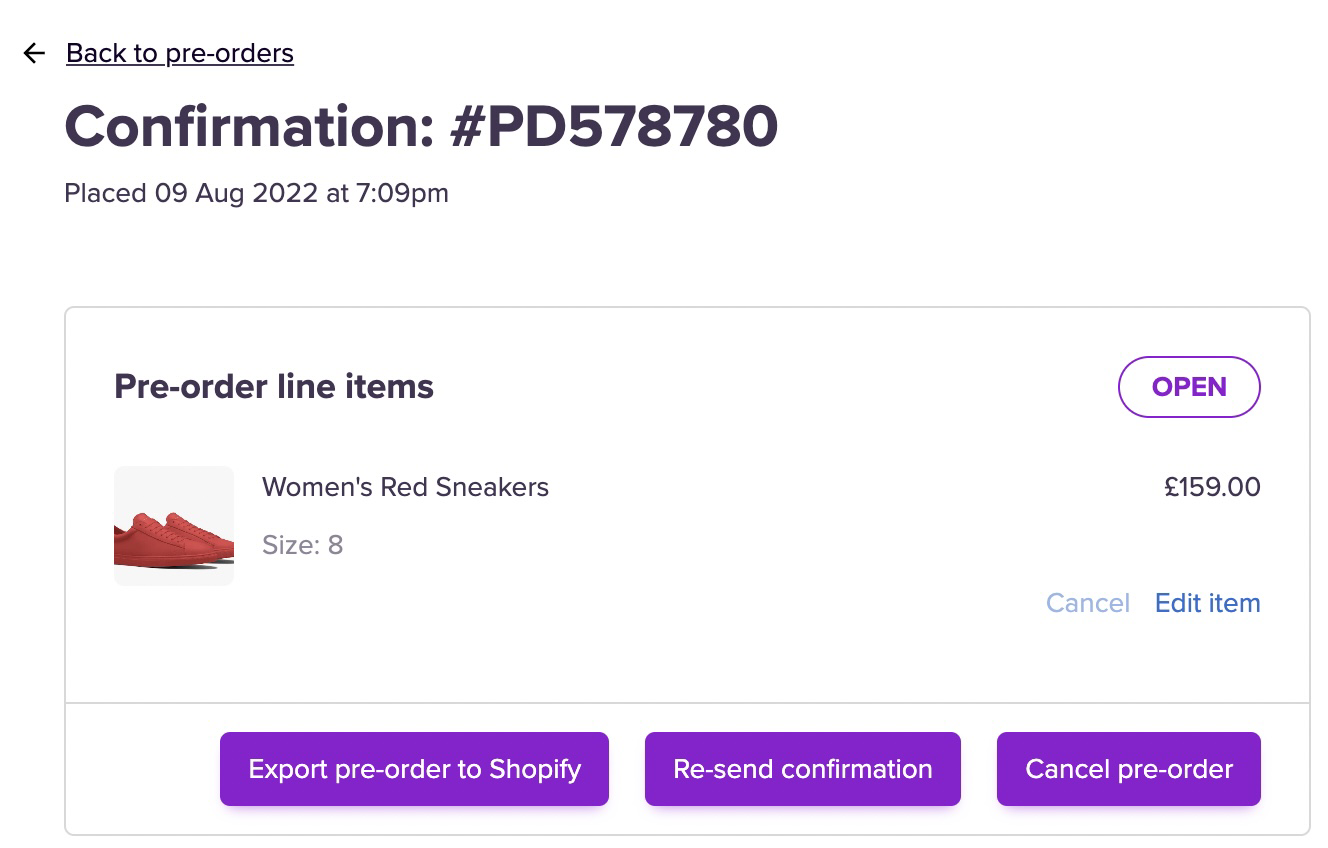
Task: Click the 7:09pm placed time
Action: pyautogui.click(x=402, y=193)
